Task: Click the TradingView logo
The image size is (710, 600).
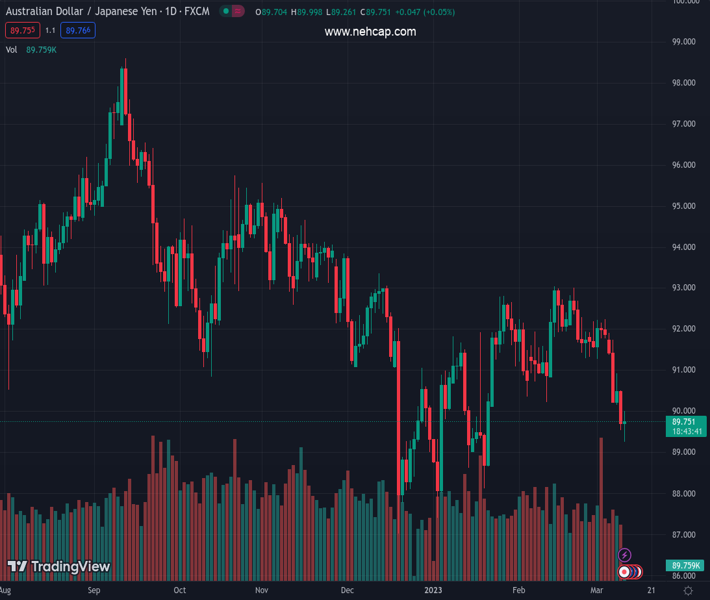Action: (58, 567)
